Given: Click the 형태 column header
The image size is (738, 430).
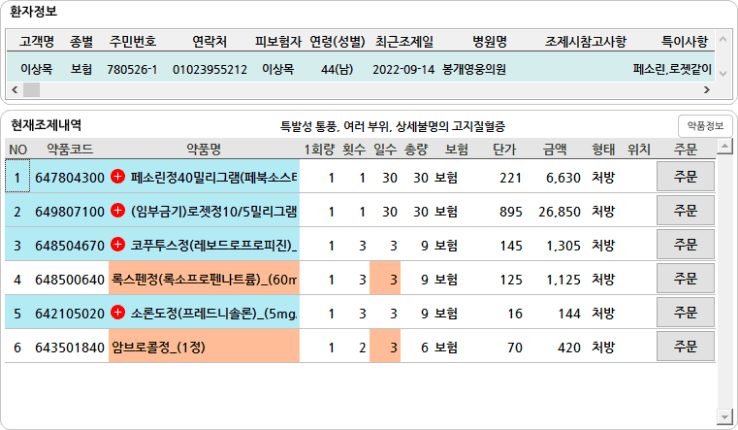Looking at the screenshot, I should tap(603, 149).
